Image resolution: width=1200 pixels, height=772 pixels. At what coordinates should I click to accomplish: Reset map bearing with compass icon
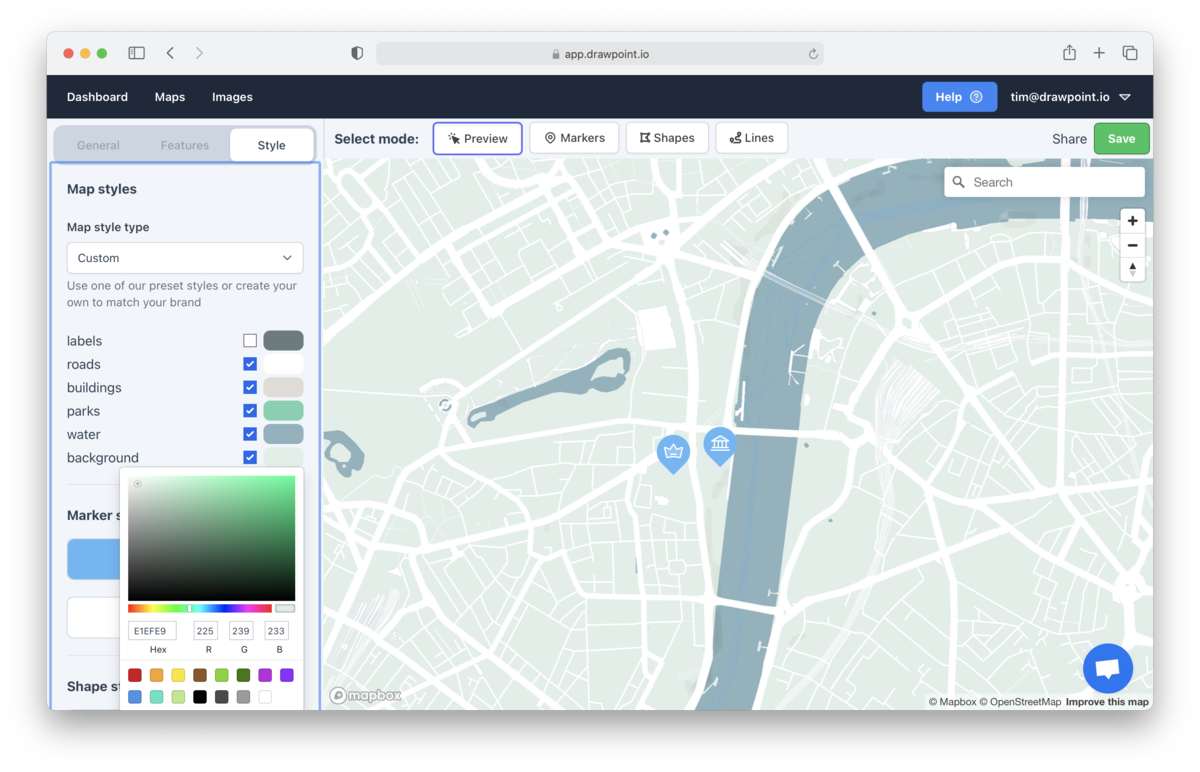click(1132, 269)
